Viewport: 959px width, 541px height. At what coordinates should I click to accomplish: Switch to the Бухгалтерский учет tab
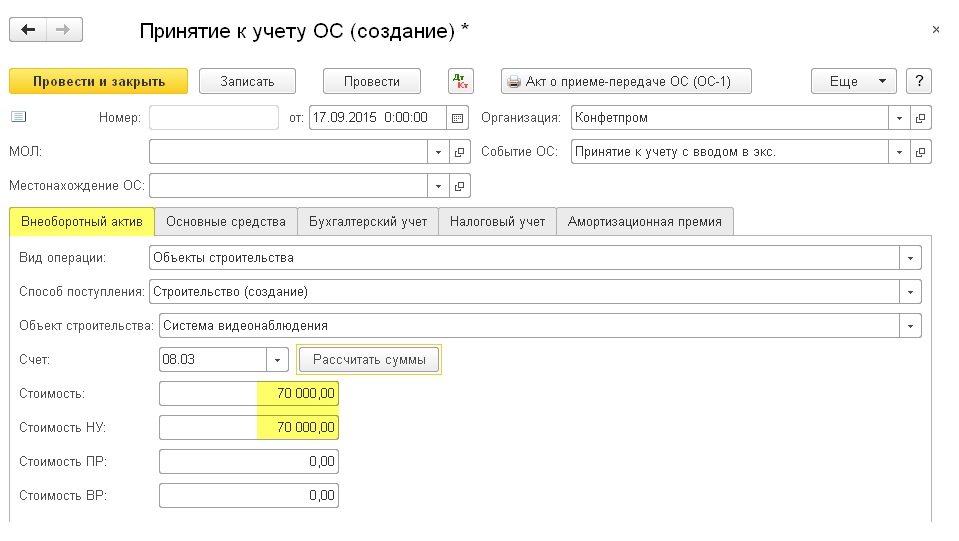point(368,221)
